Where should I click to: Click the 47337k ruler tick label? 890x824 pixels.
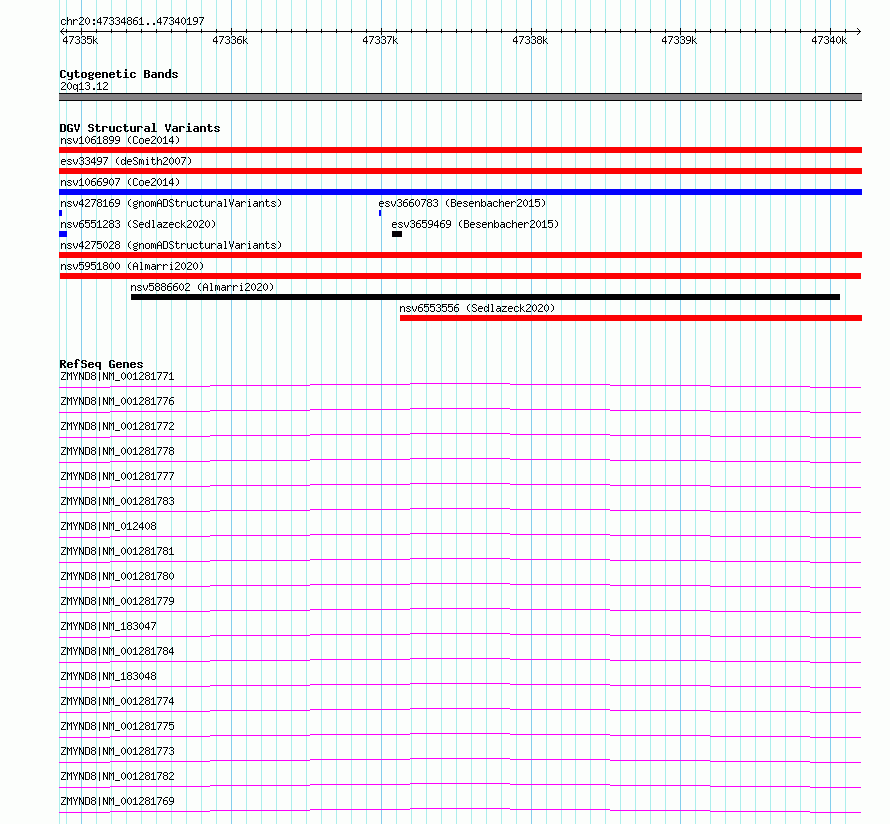pyautogui.click(x=380, y=40)
